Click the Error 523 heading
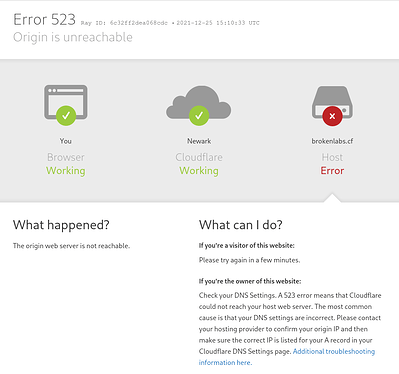Screen dimensions: 399x374 click(x=44, y=19)
